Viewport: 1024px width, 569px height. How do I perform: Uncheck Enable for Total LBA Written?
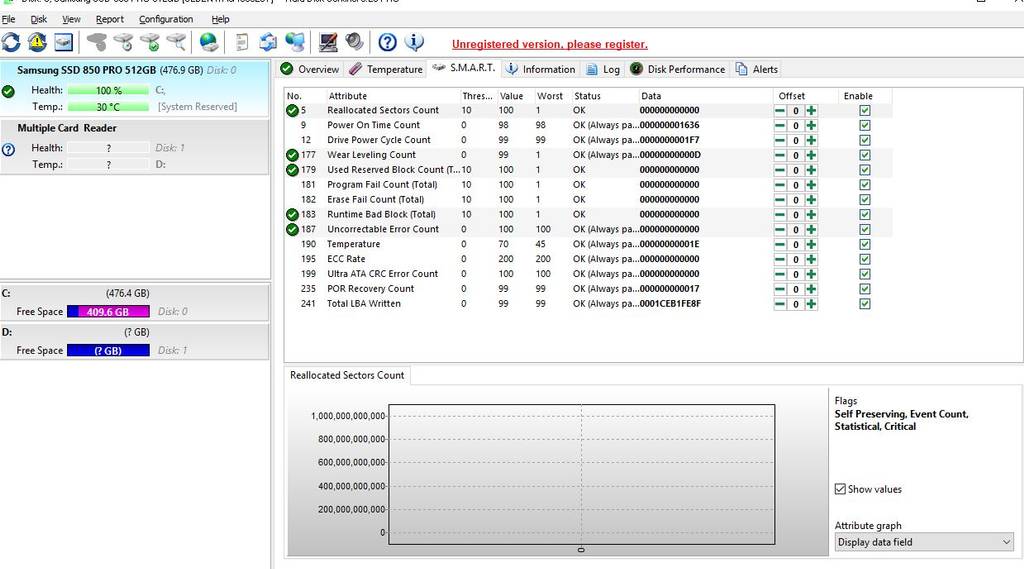(x=864, y=304)
